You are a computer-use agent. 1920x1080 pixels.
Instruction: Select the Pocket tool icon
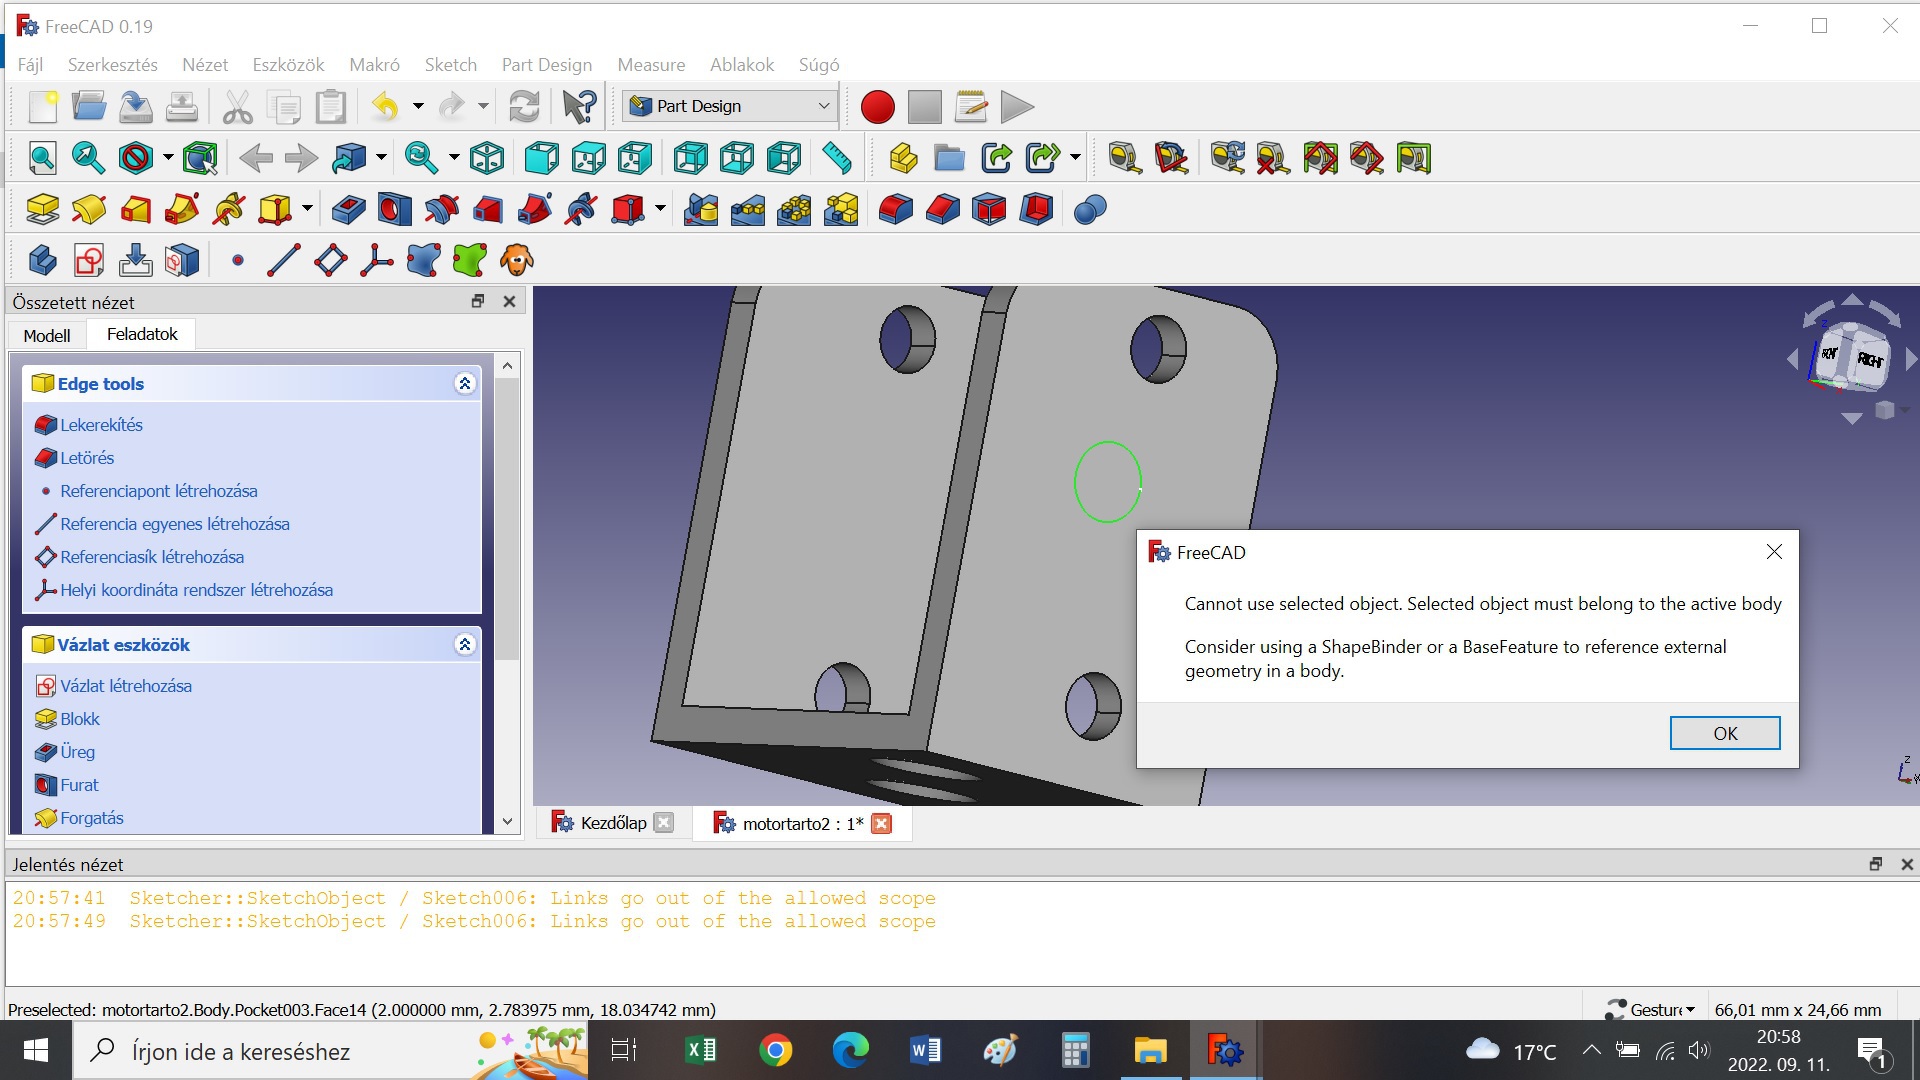point(348,209)
